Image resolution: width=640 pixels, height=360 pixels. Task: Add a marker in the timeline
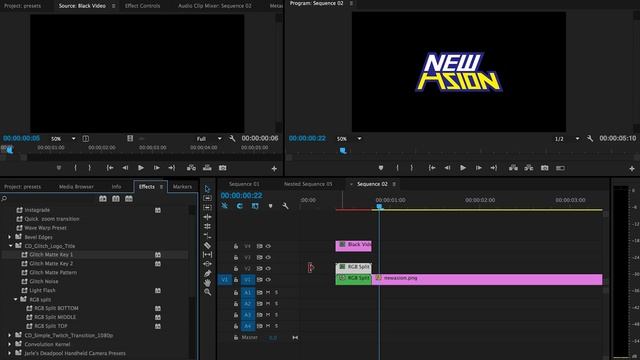(270, 206)
